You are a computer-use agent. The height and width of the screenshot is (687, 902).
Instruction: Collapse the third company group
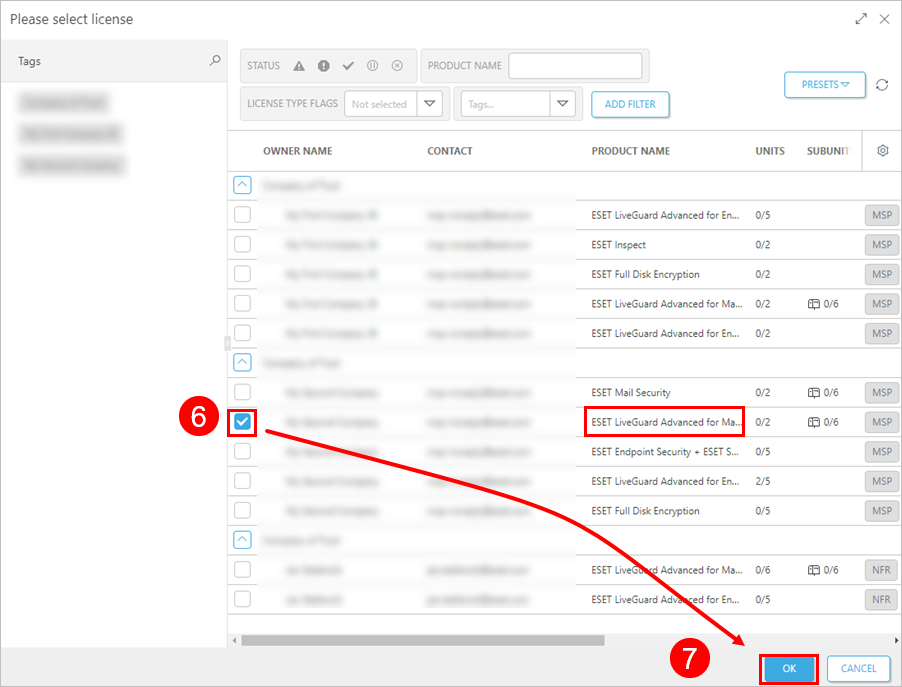click(242, 540)
